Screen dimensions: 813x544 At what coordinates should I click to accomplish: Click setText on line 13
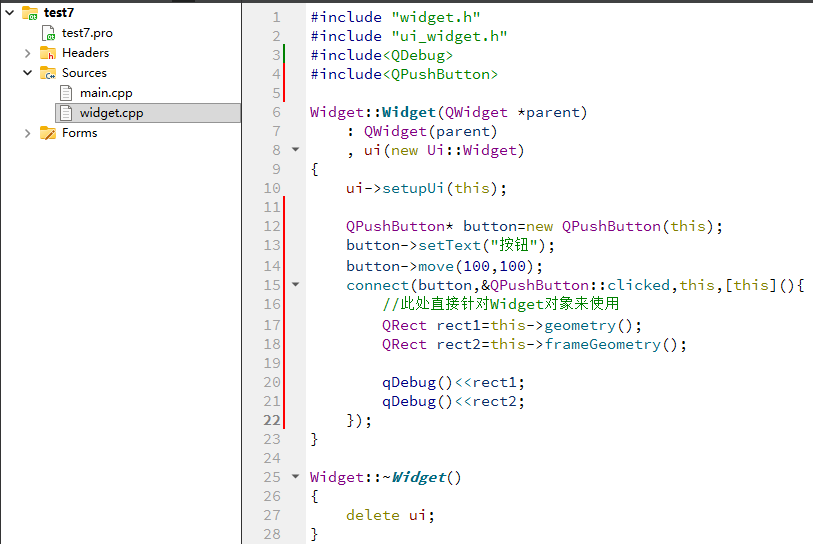tap(449, 245)
